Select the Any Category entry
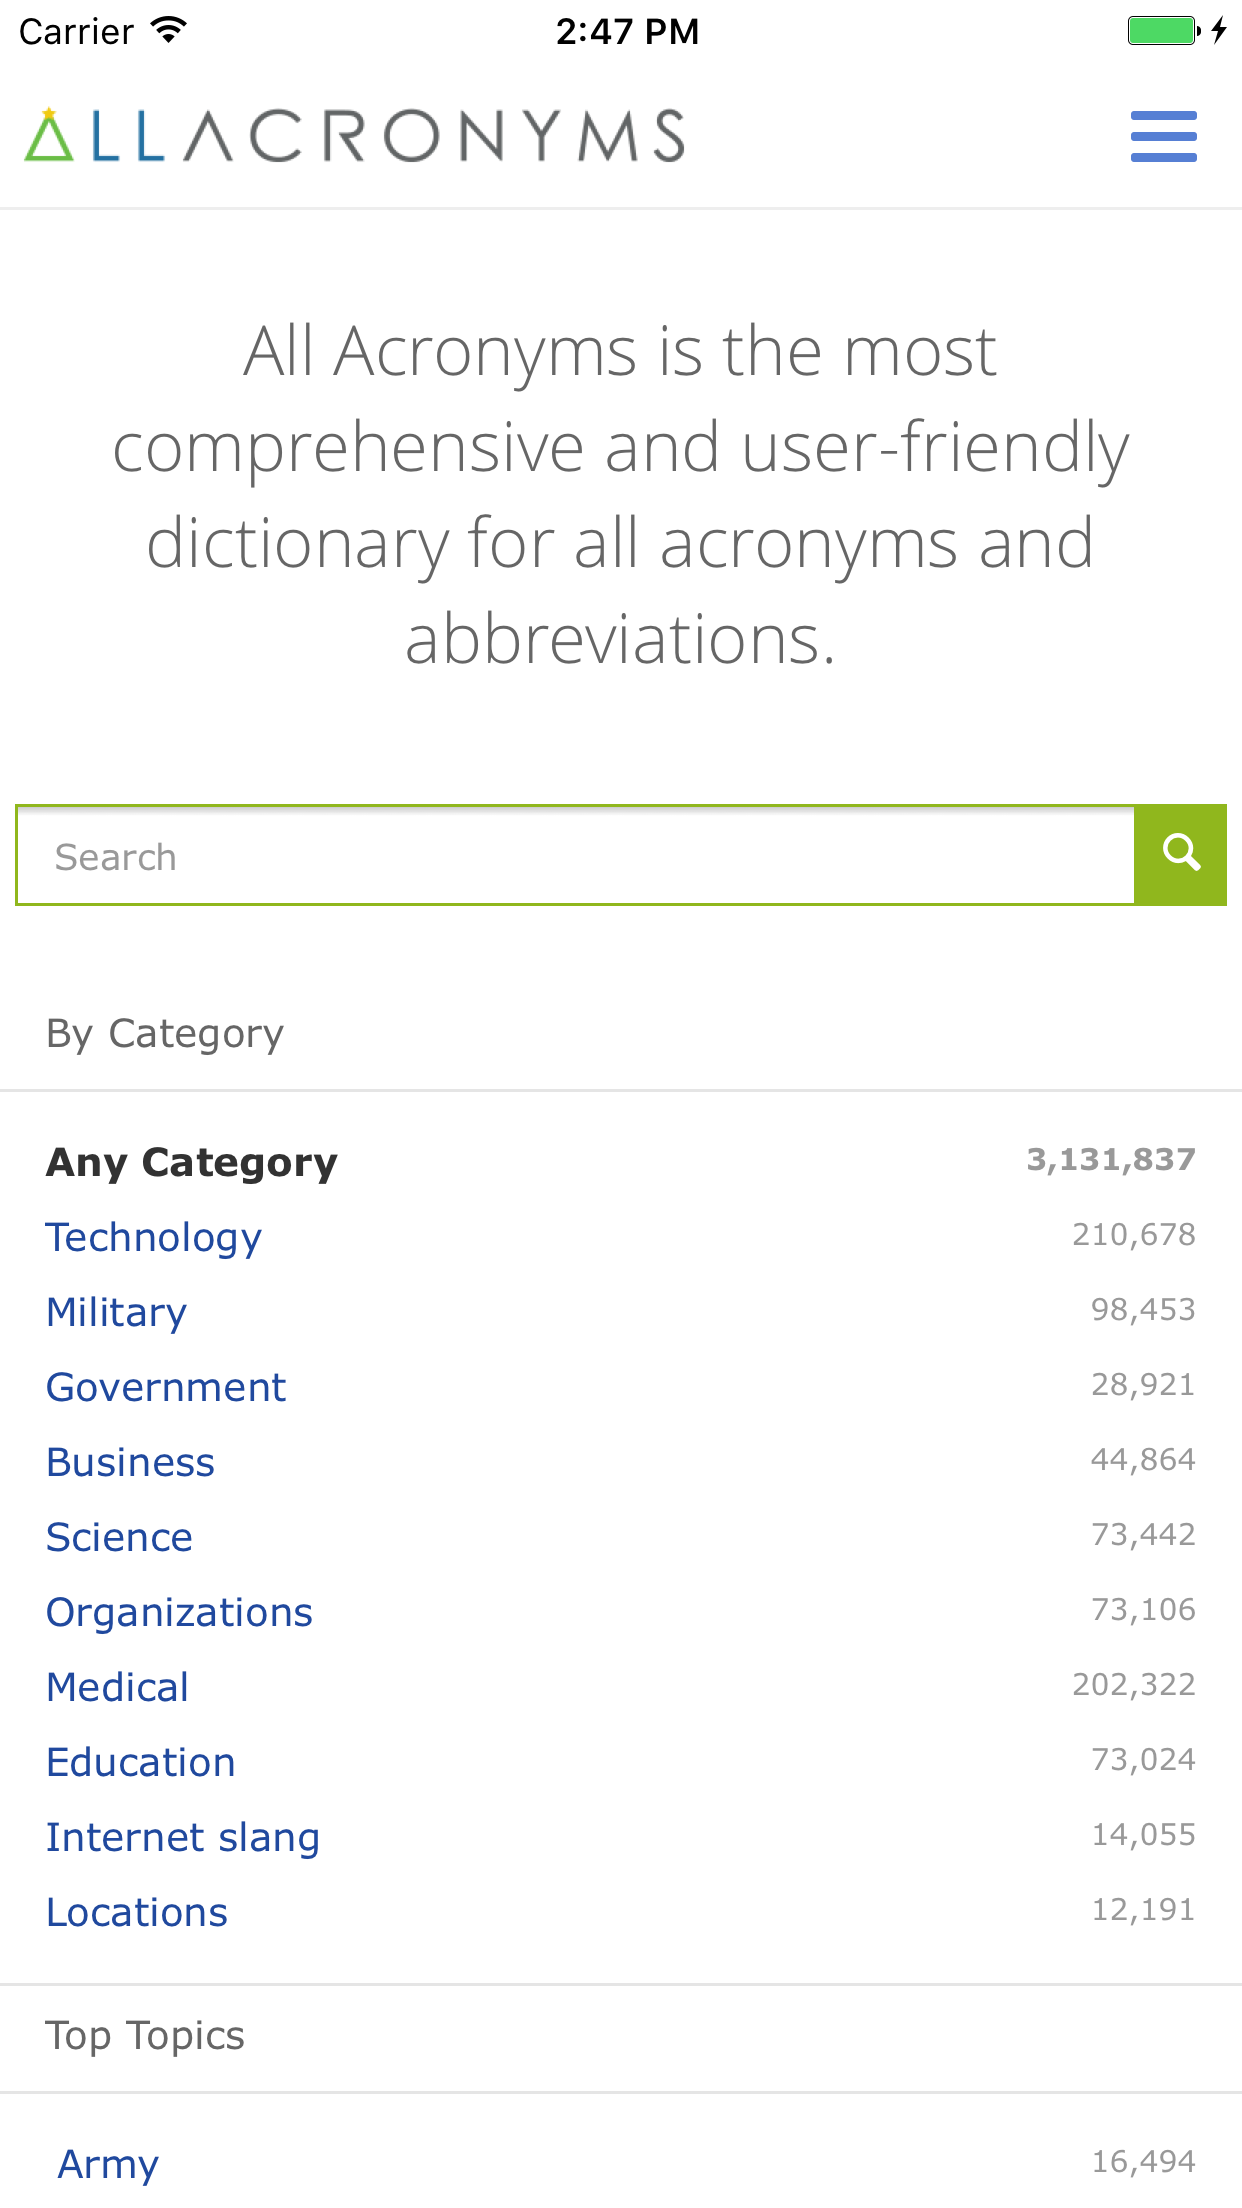 click(x=192, y=1162)
